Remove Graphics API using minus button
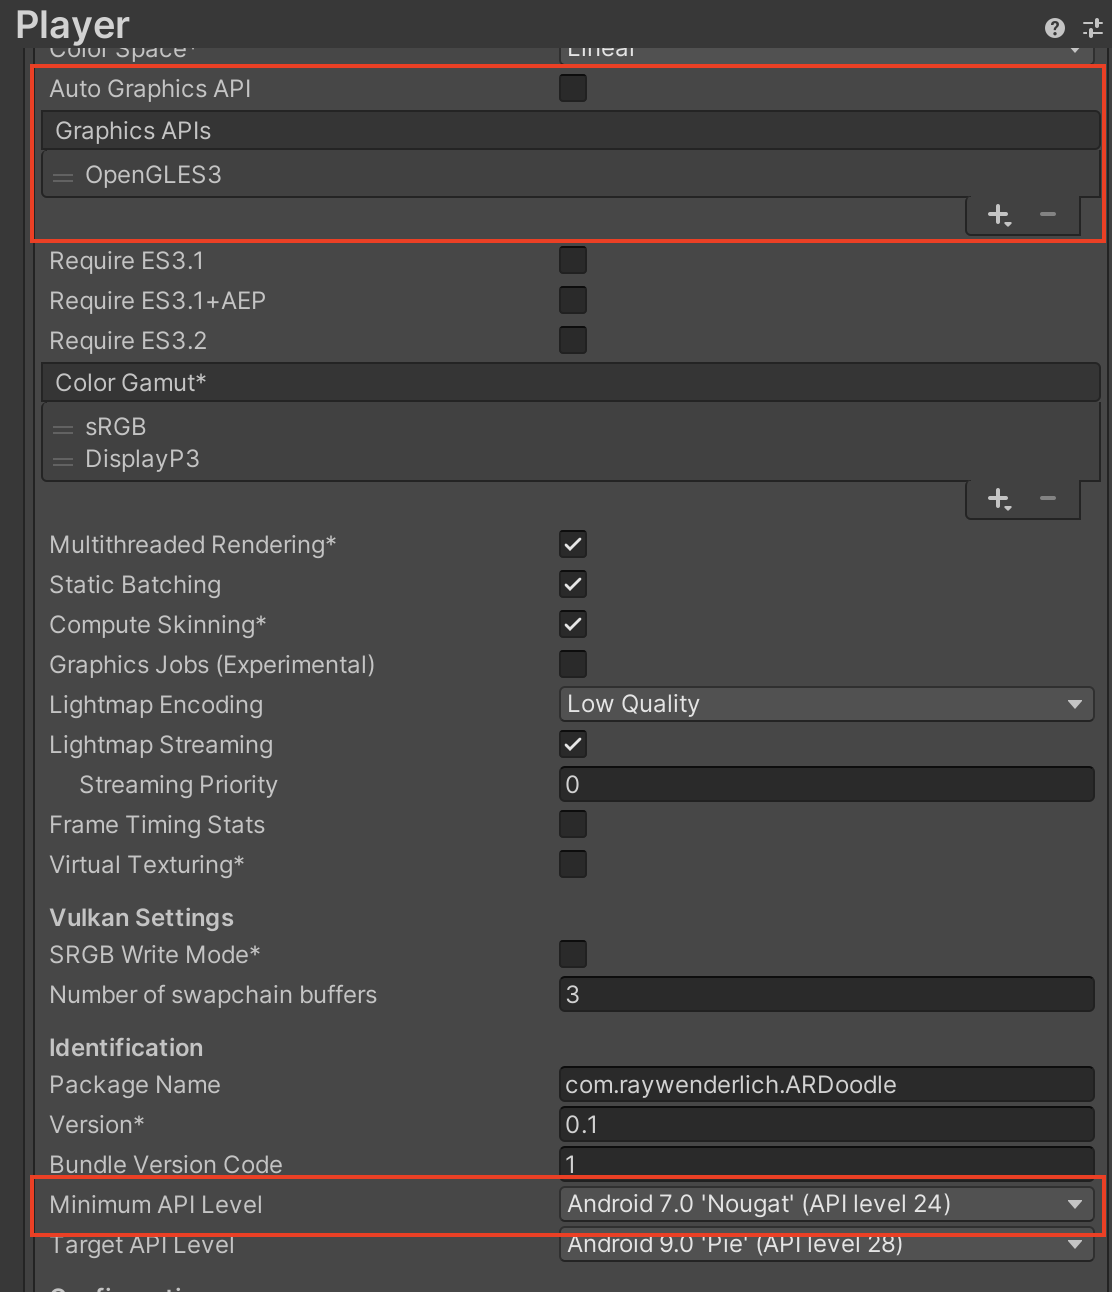This screenshot has width=1112, height=1292. (1047, 215)
